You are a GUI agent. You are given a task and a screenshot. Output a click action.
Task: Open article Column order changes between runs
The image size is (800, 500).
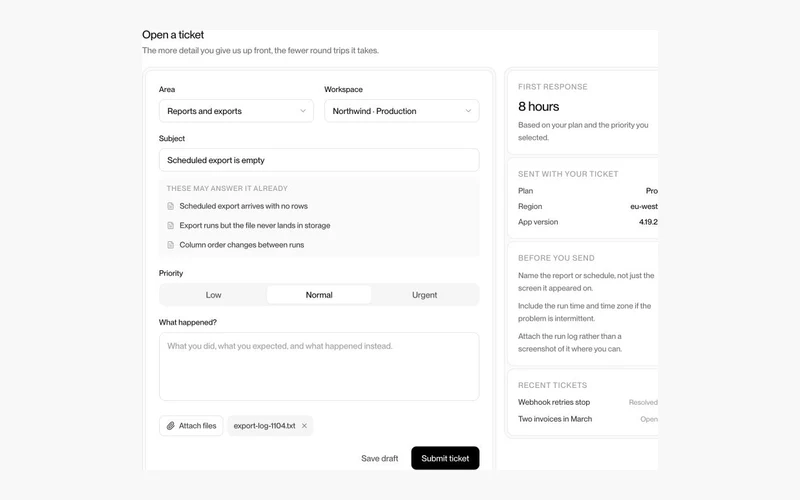point(241,245)
